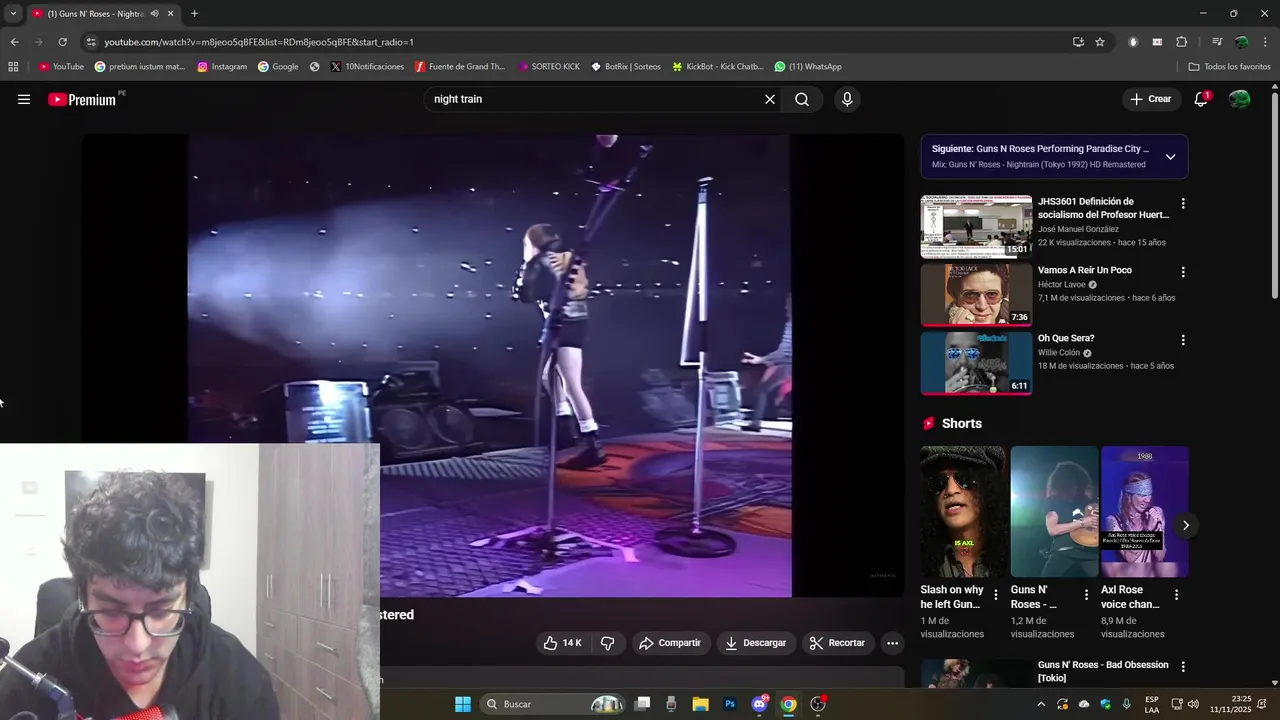Play the Vamos A Reír Un Poco thumbnail
This screenshot has width=1280, height=720.
pyautogui.click(x=976, y=295)
